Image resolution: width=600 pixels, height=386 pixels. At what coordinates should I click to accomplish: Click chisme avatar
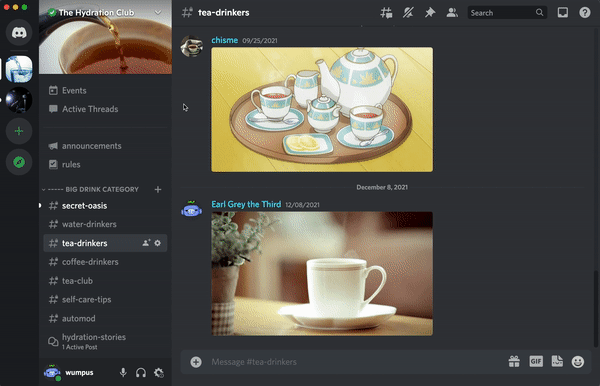191,47
